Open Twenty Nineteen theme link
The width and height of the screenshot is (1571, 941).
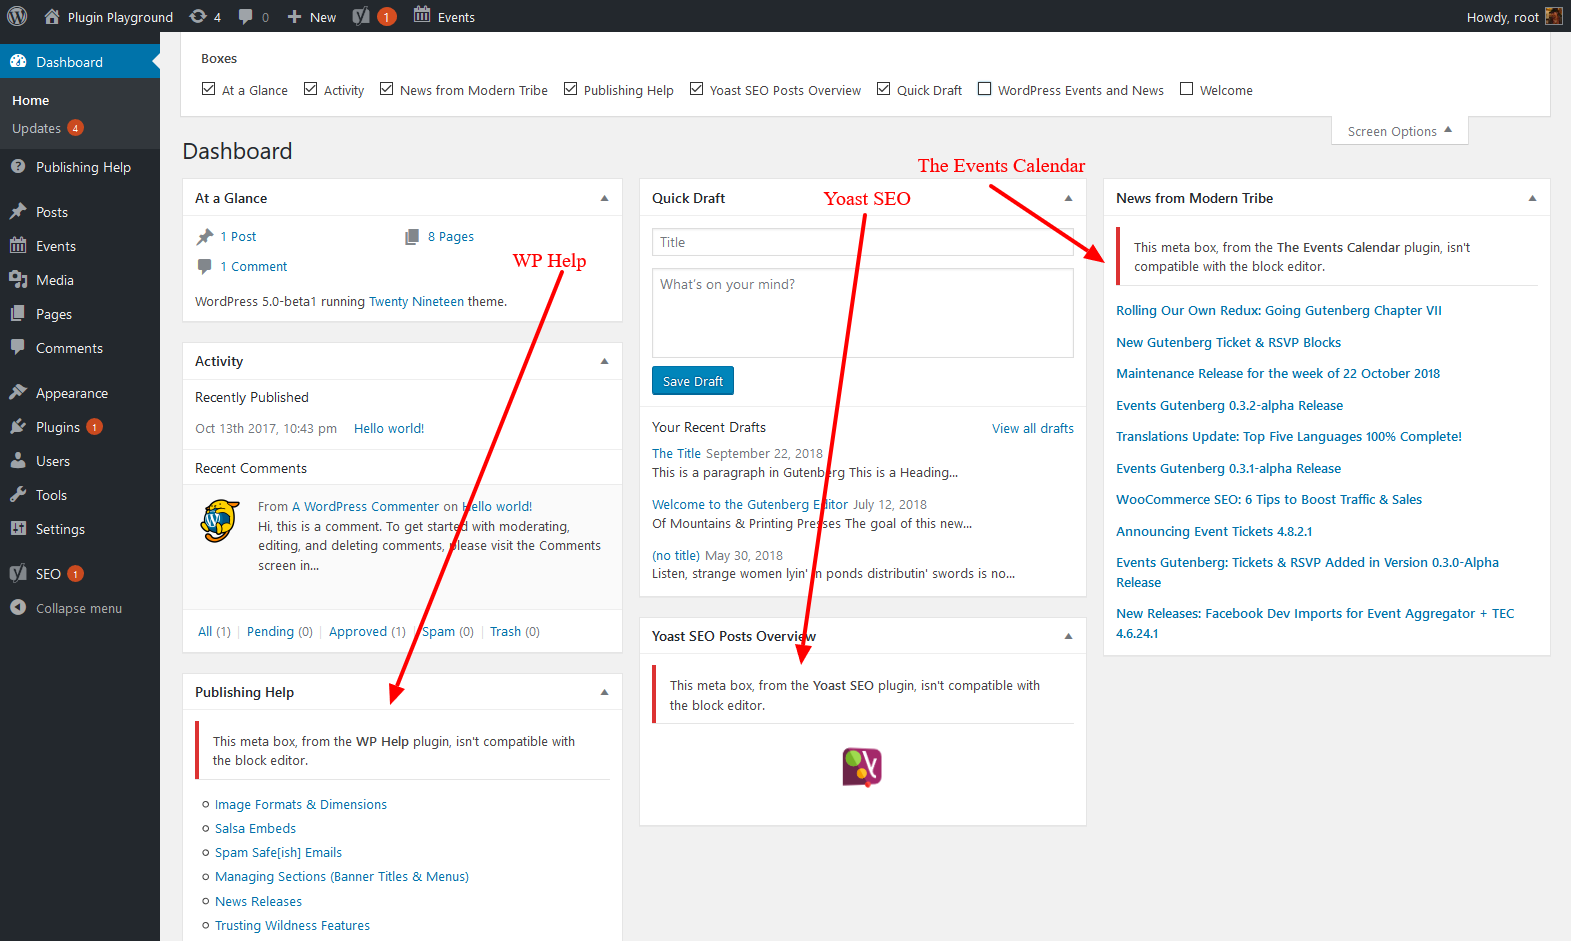click(416, 301)
